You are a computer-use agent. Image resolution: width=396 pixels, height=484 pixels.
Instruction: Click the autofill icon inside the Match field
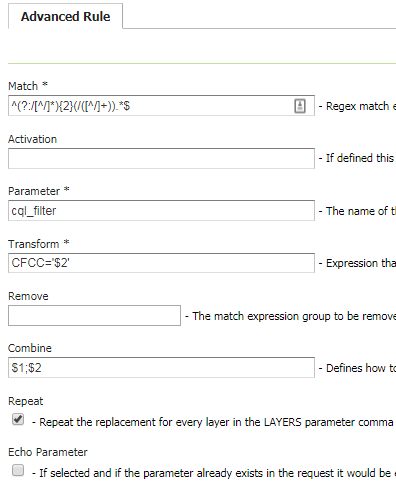click(x=300, y=106)
